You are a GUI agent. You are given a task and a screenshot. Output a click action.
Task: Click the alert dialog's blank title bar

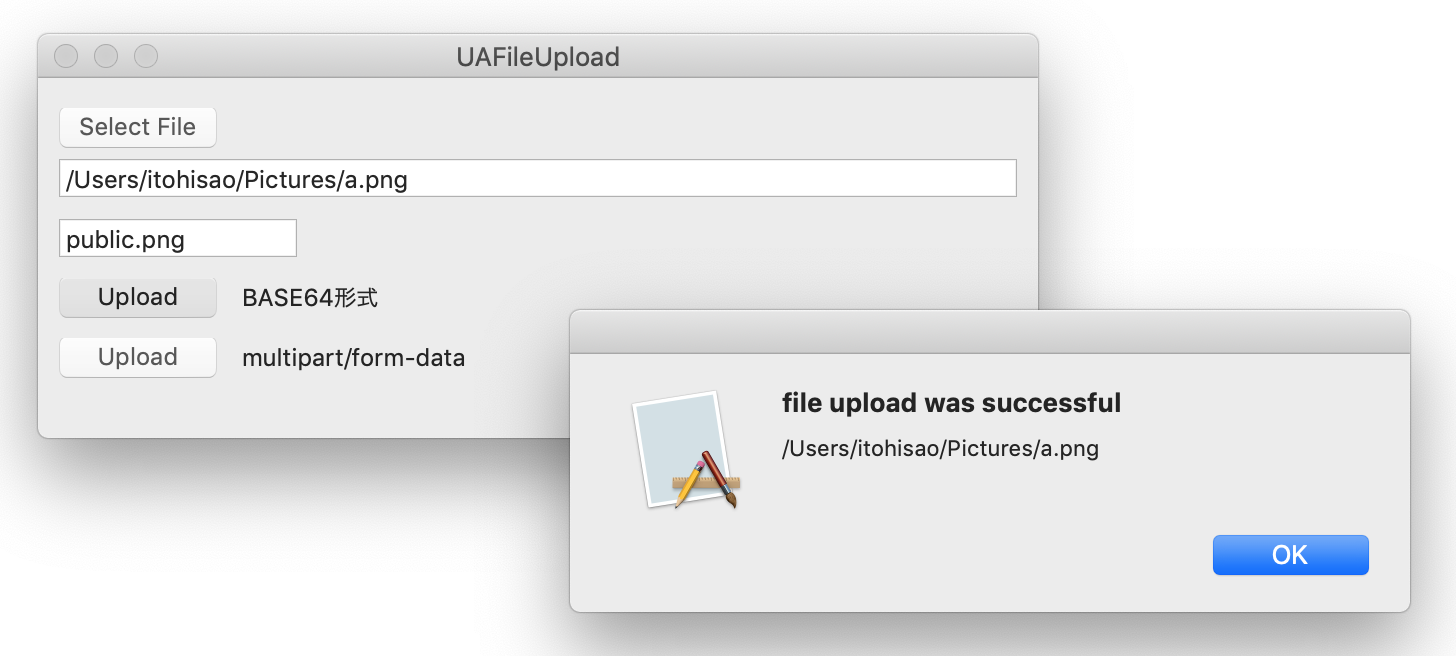[x=989, y=332]
